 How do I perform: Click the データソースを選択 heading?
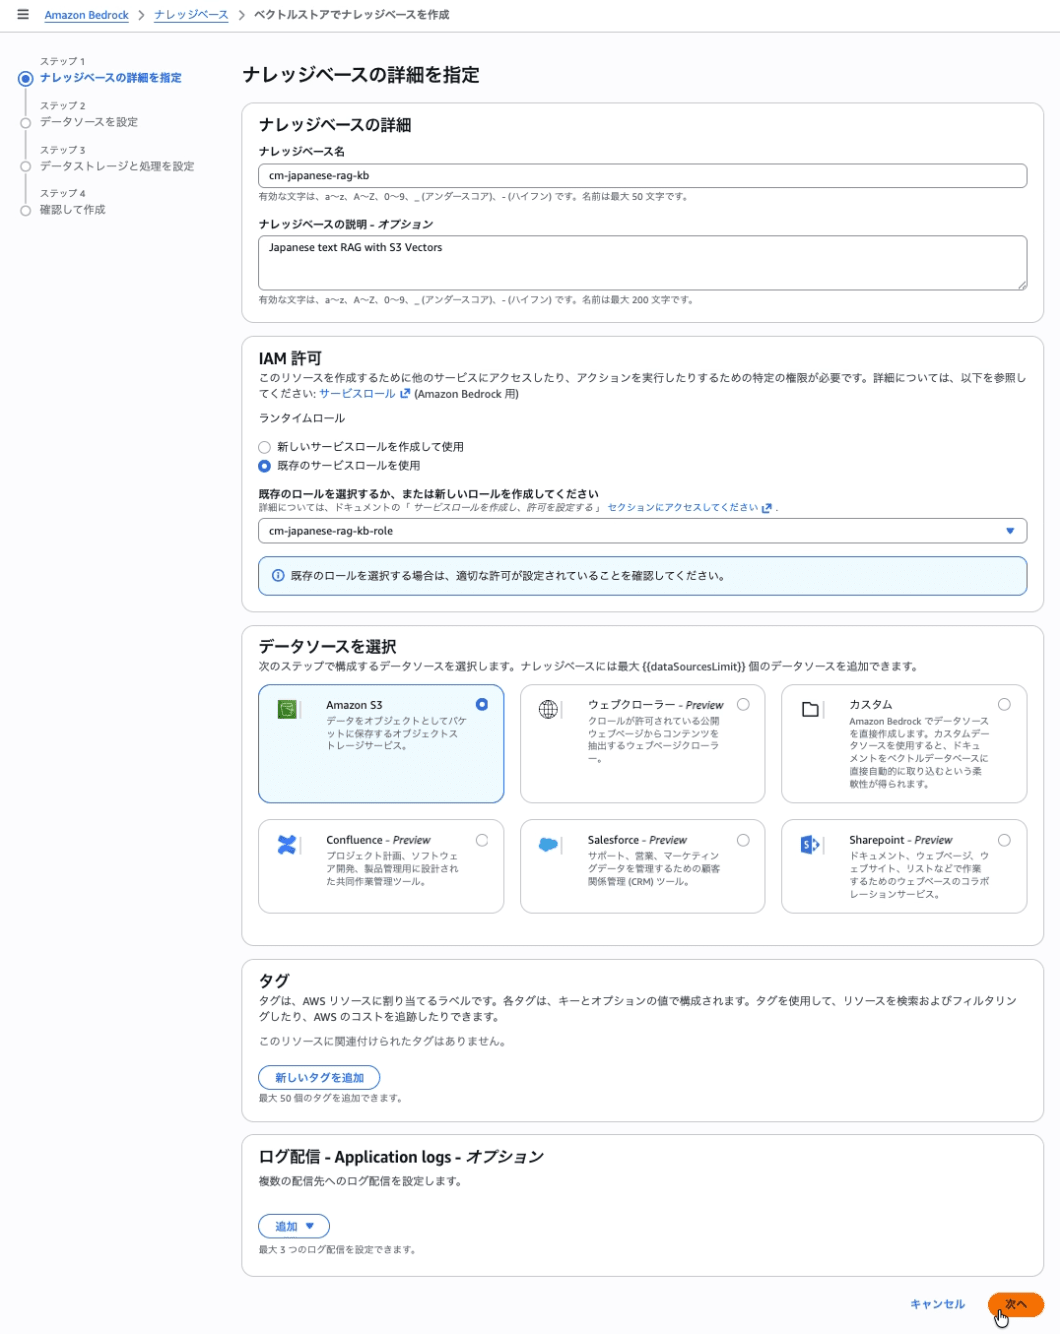327,647
